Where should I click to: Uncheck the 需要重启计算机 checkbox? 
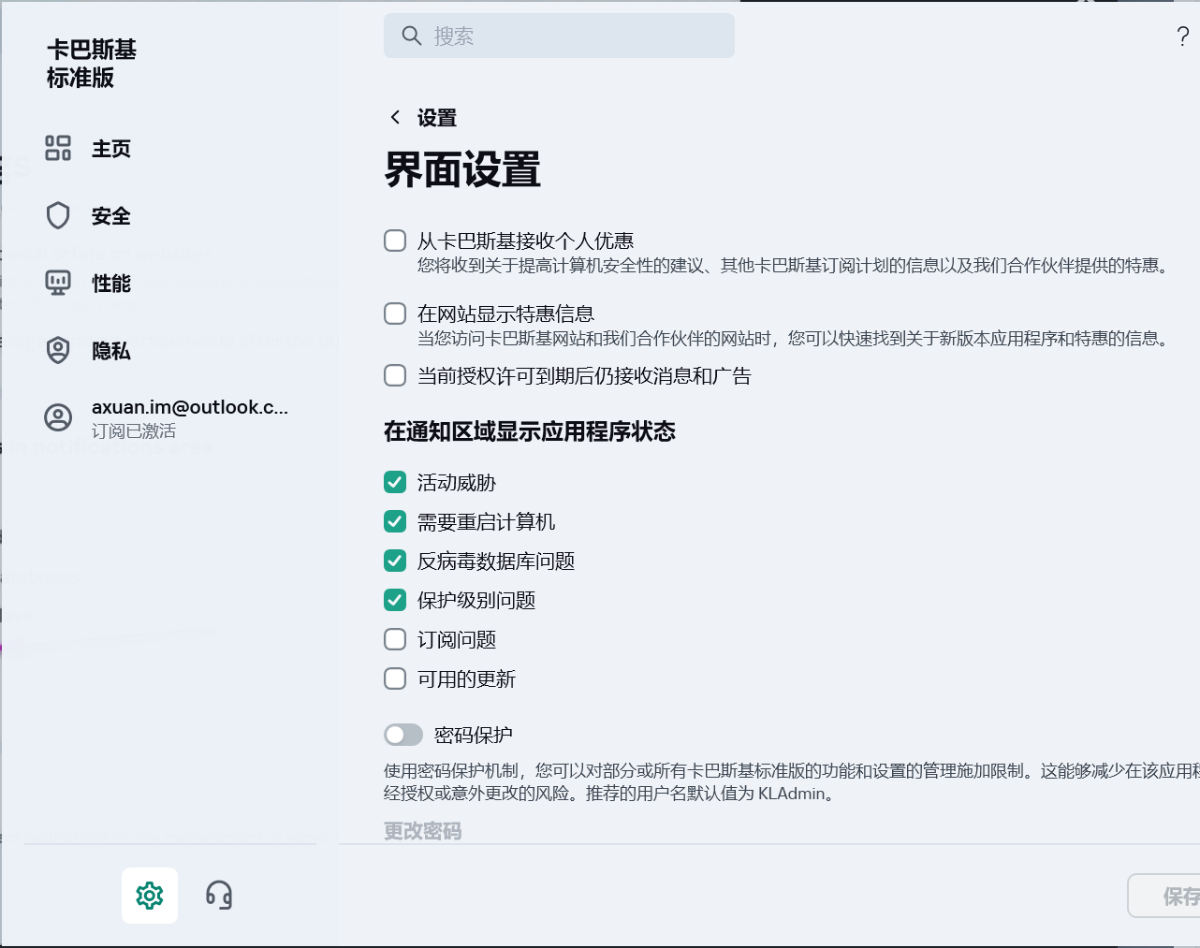pyautogui.click(x=395, y=522)
